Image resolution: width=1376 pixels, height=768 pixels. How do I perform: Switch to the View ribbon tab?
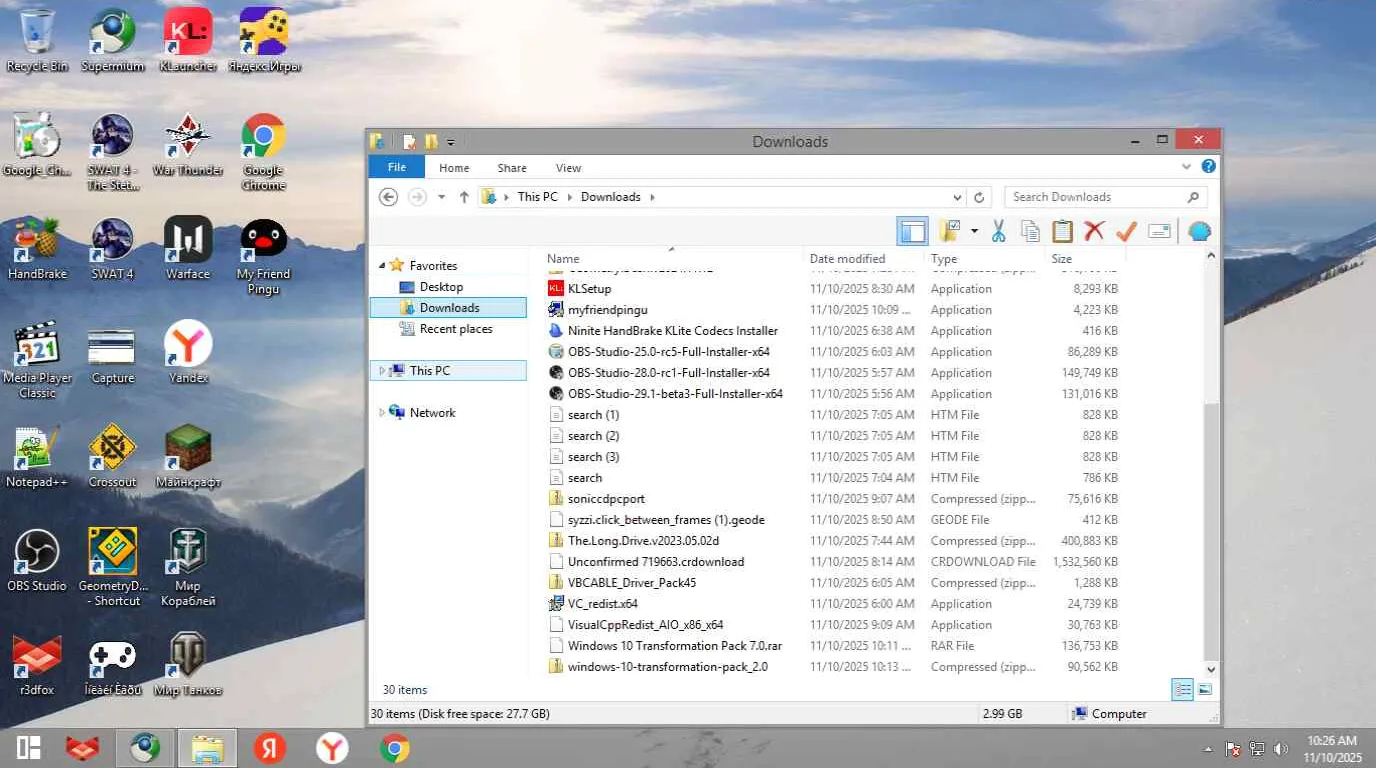(x=568, y=168)
